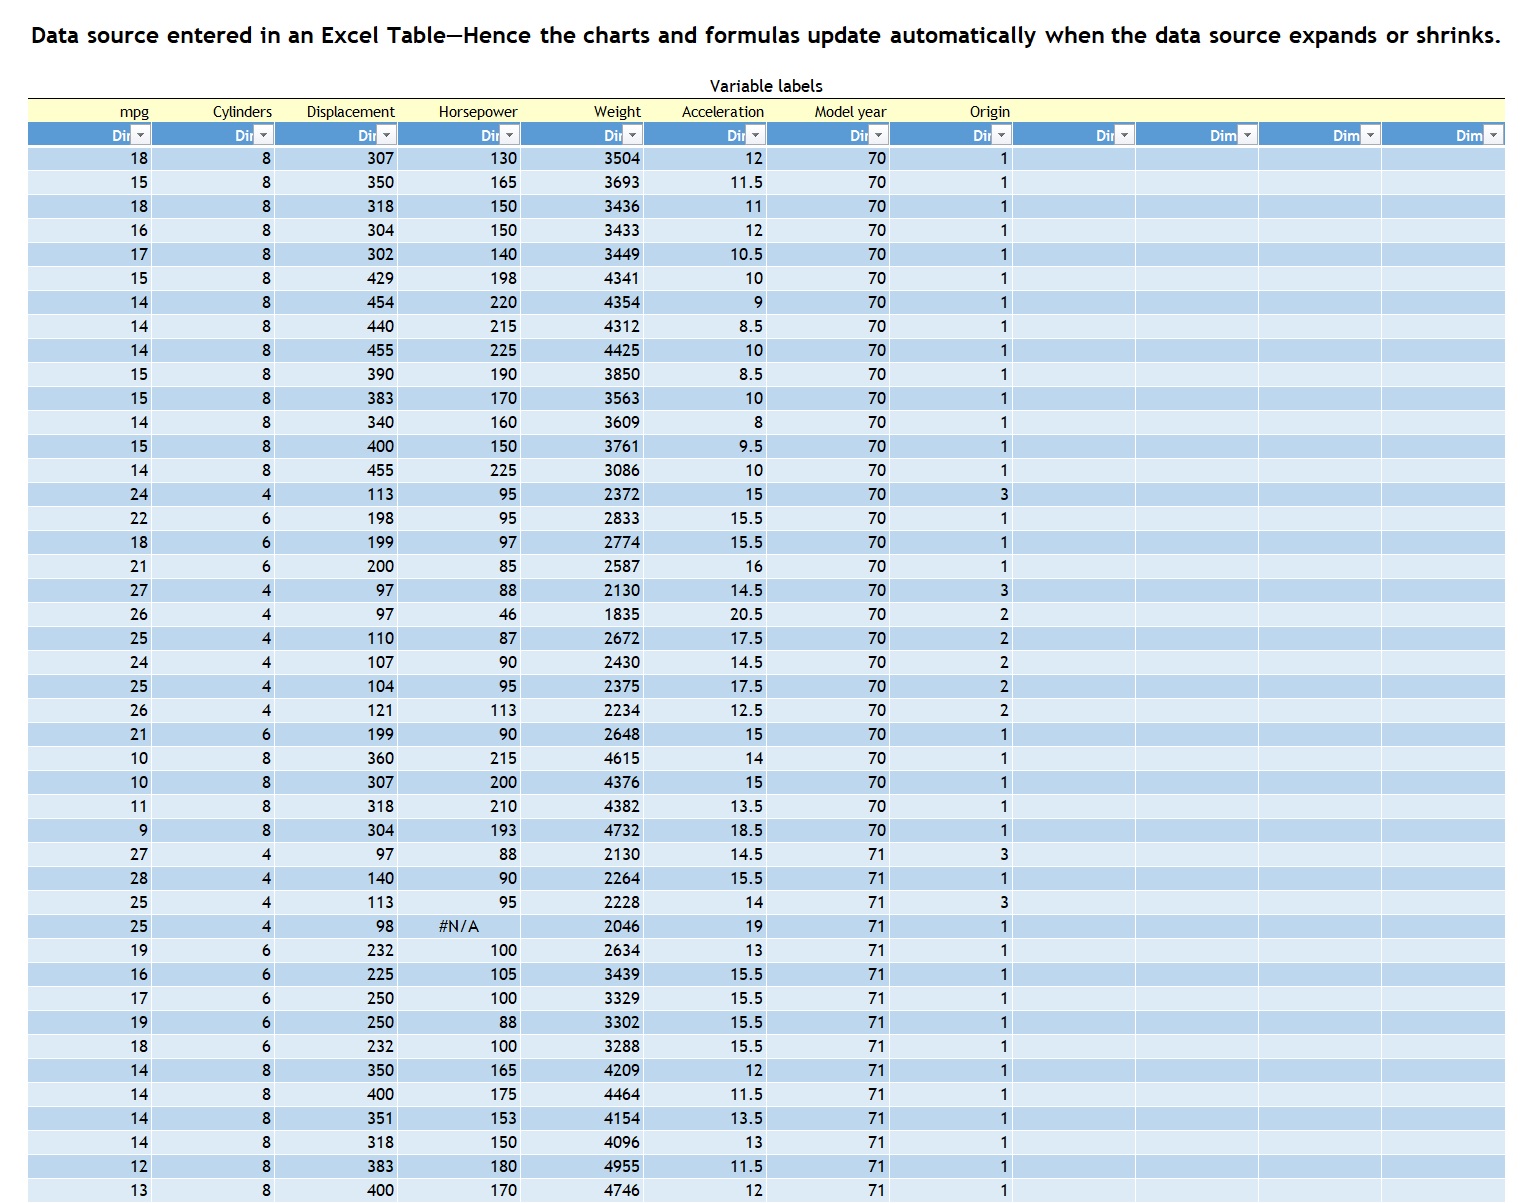Select the horsepower cell 210
The image size is (1533, 1203).
click(x=459, y=806)
